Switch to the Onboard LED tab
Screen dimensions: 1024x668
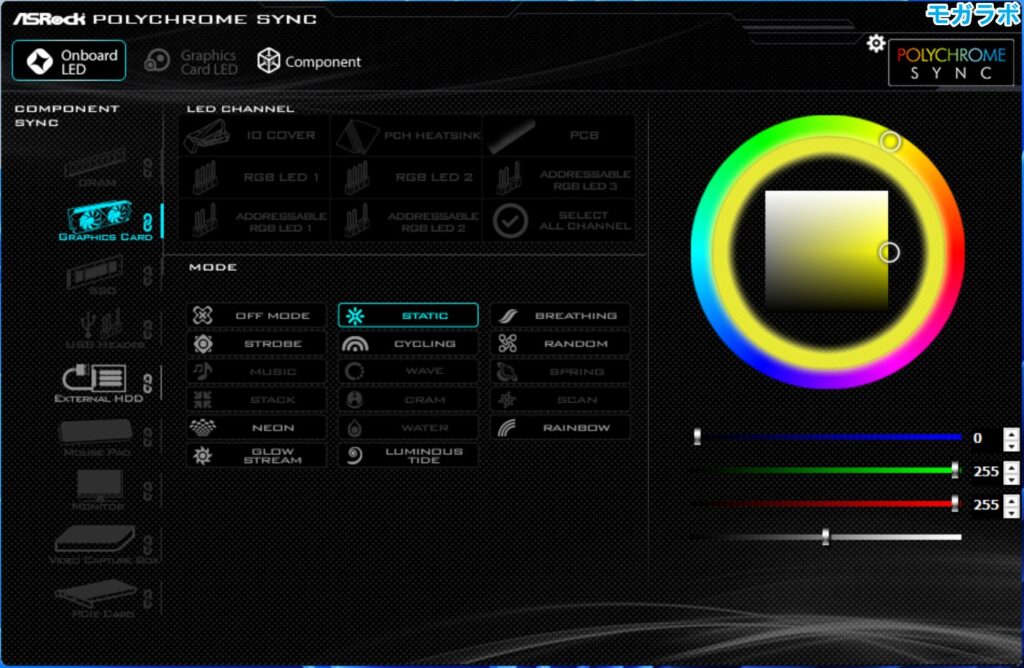tap(68, 60)
